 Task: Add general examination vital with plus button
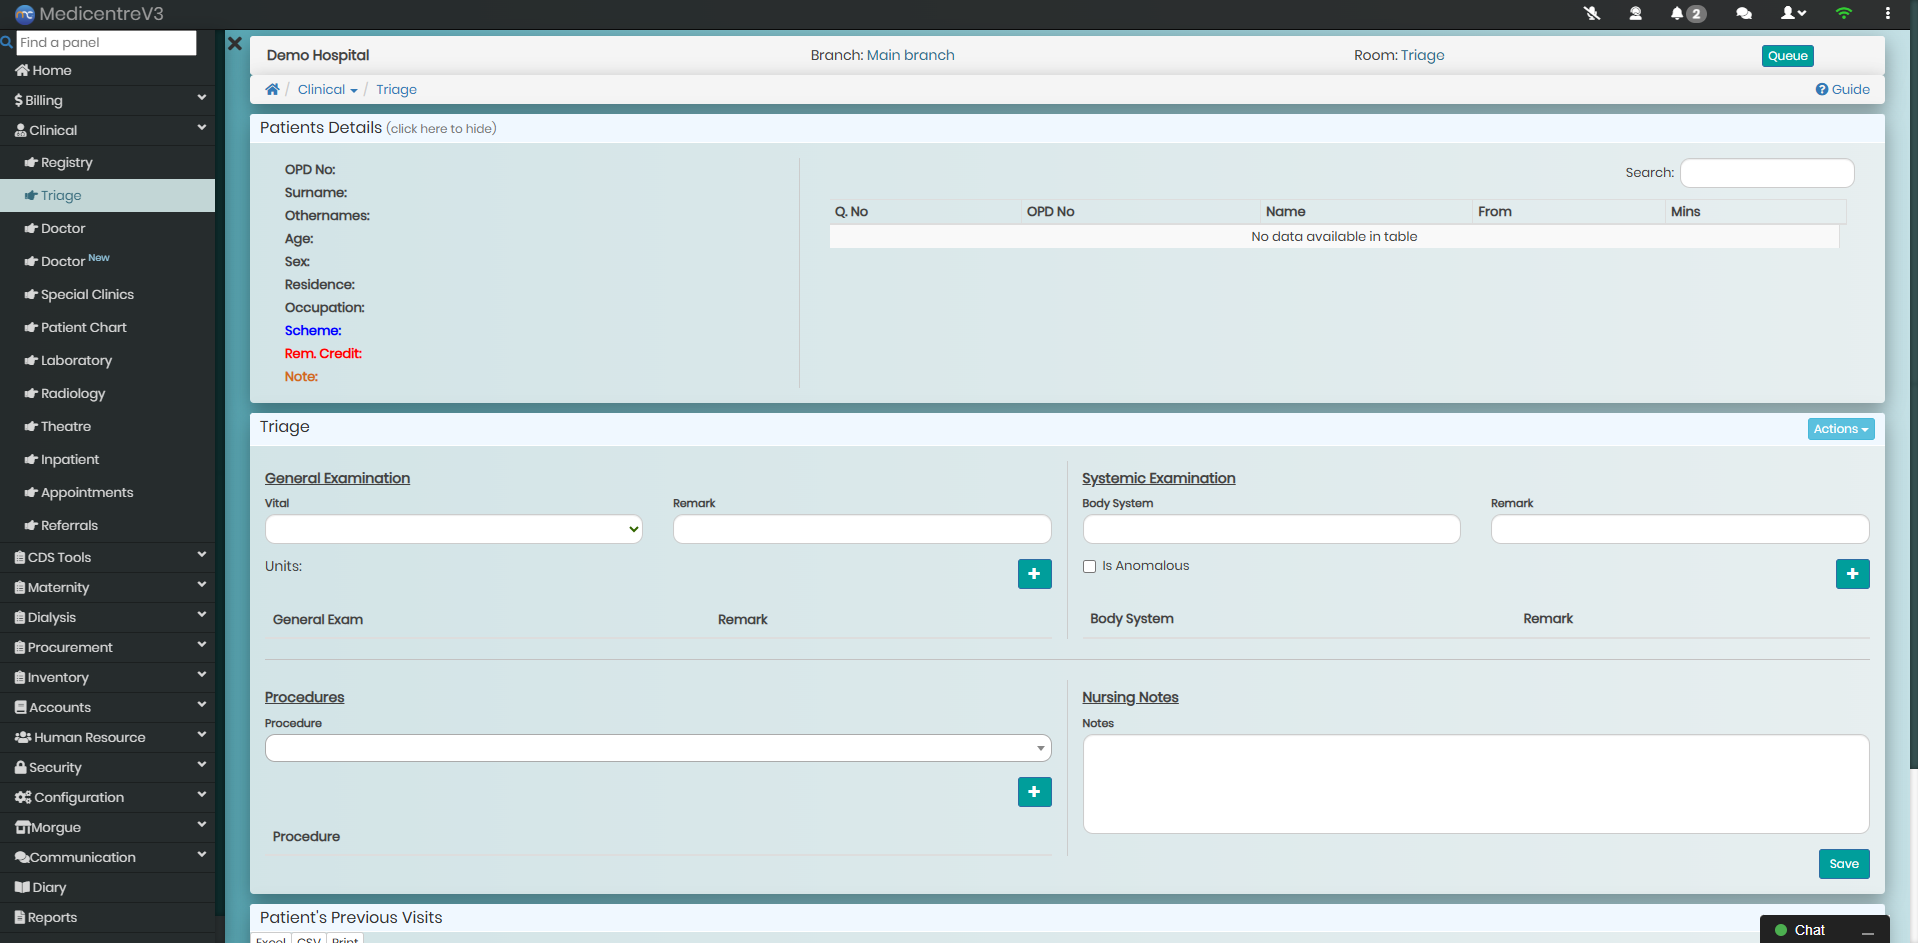click(1034, 574)
